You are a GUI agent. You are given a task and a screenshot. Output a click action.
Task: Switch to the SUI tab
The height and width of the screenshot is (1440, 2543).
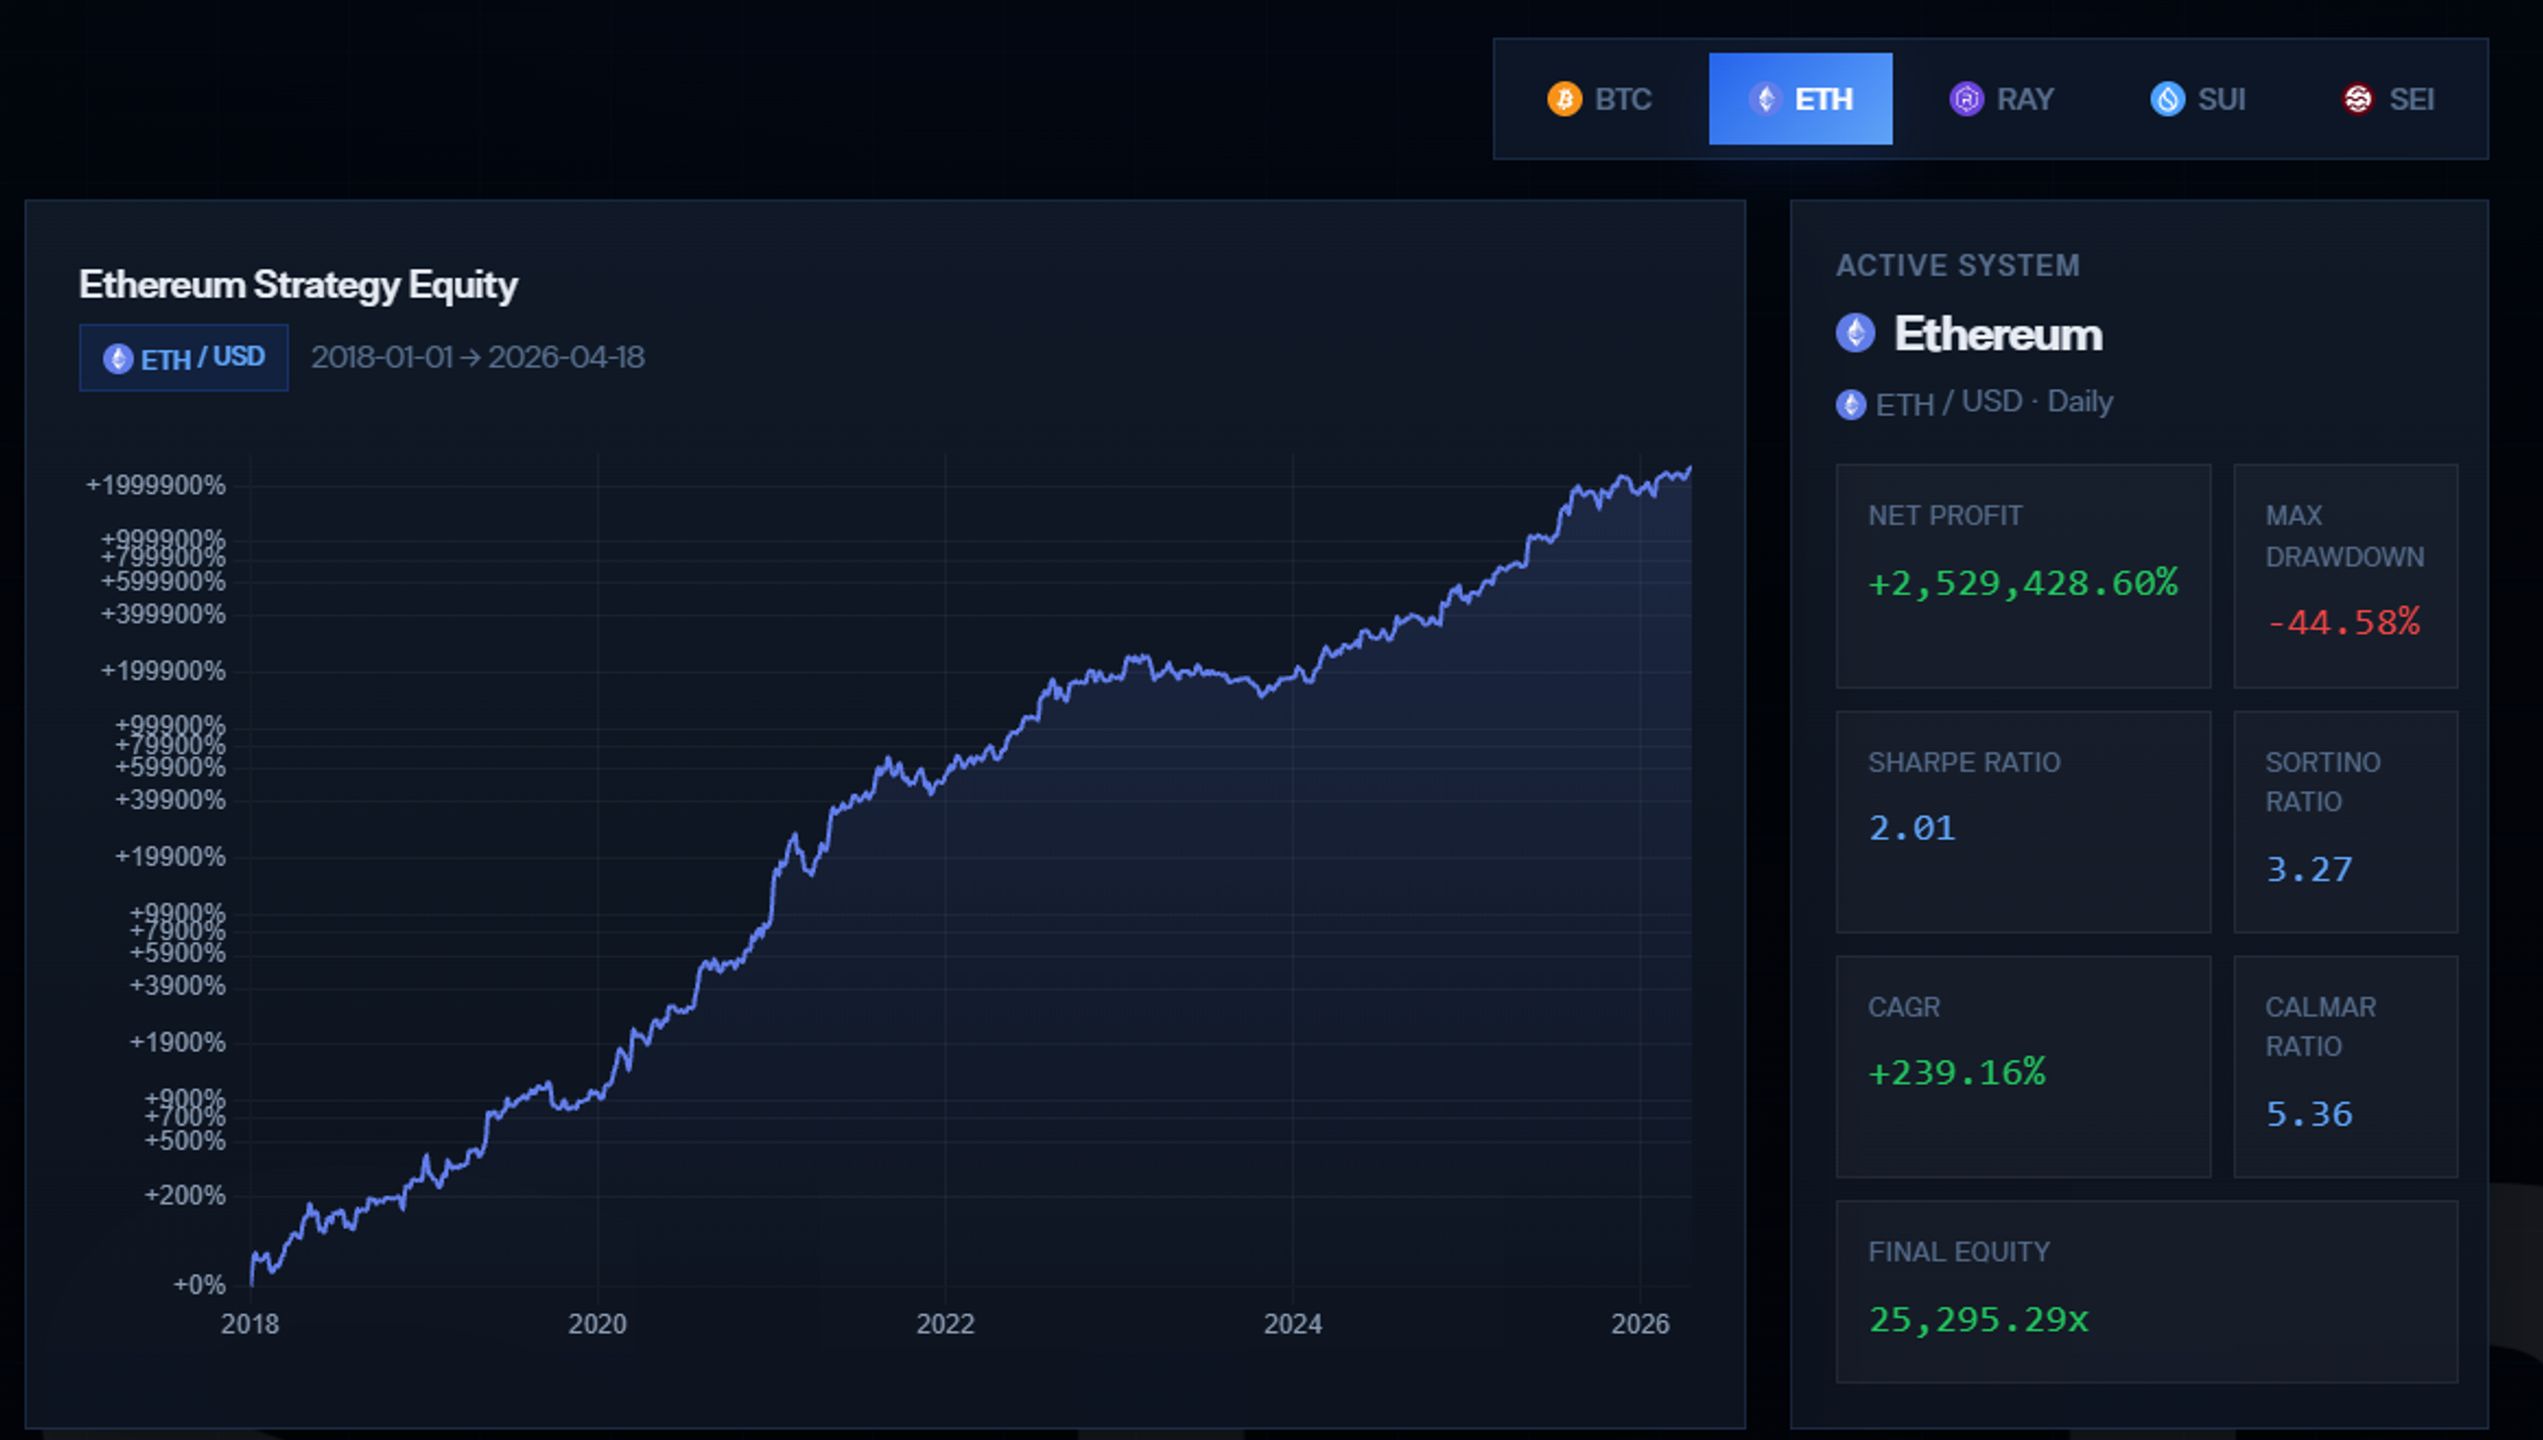[2198, 99]
